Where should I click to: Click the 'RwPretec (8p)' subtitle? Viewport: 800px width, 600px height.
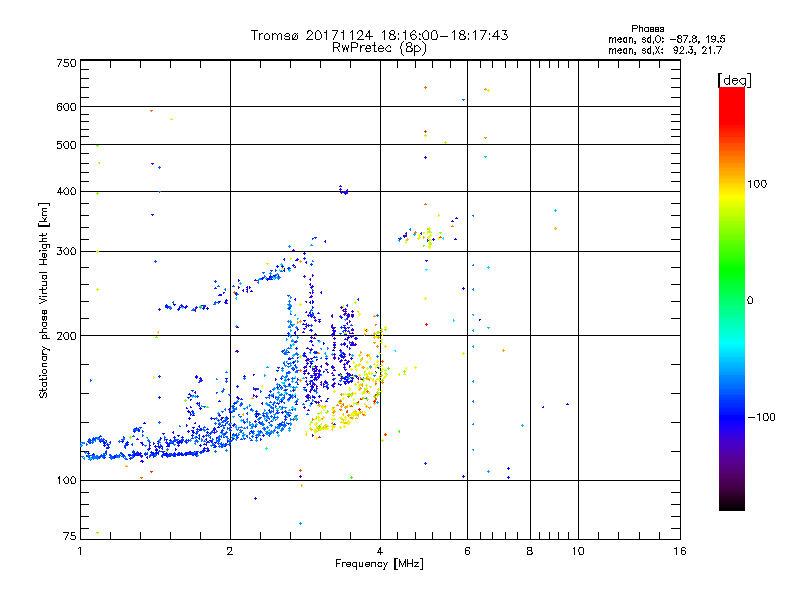[379, 48]
